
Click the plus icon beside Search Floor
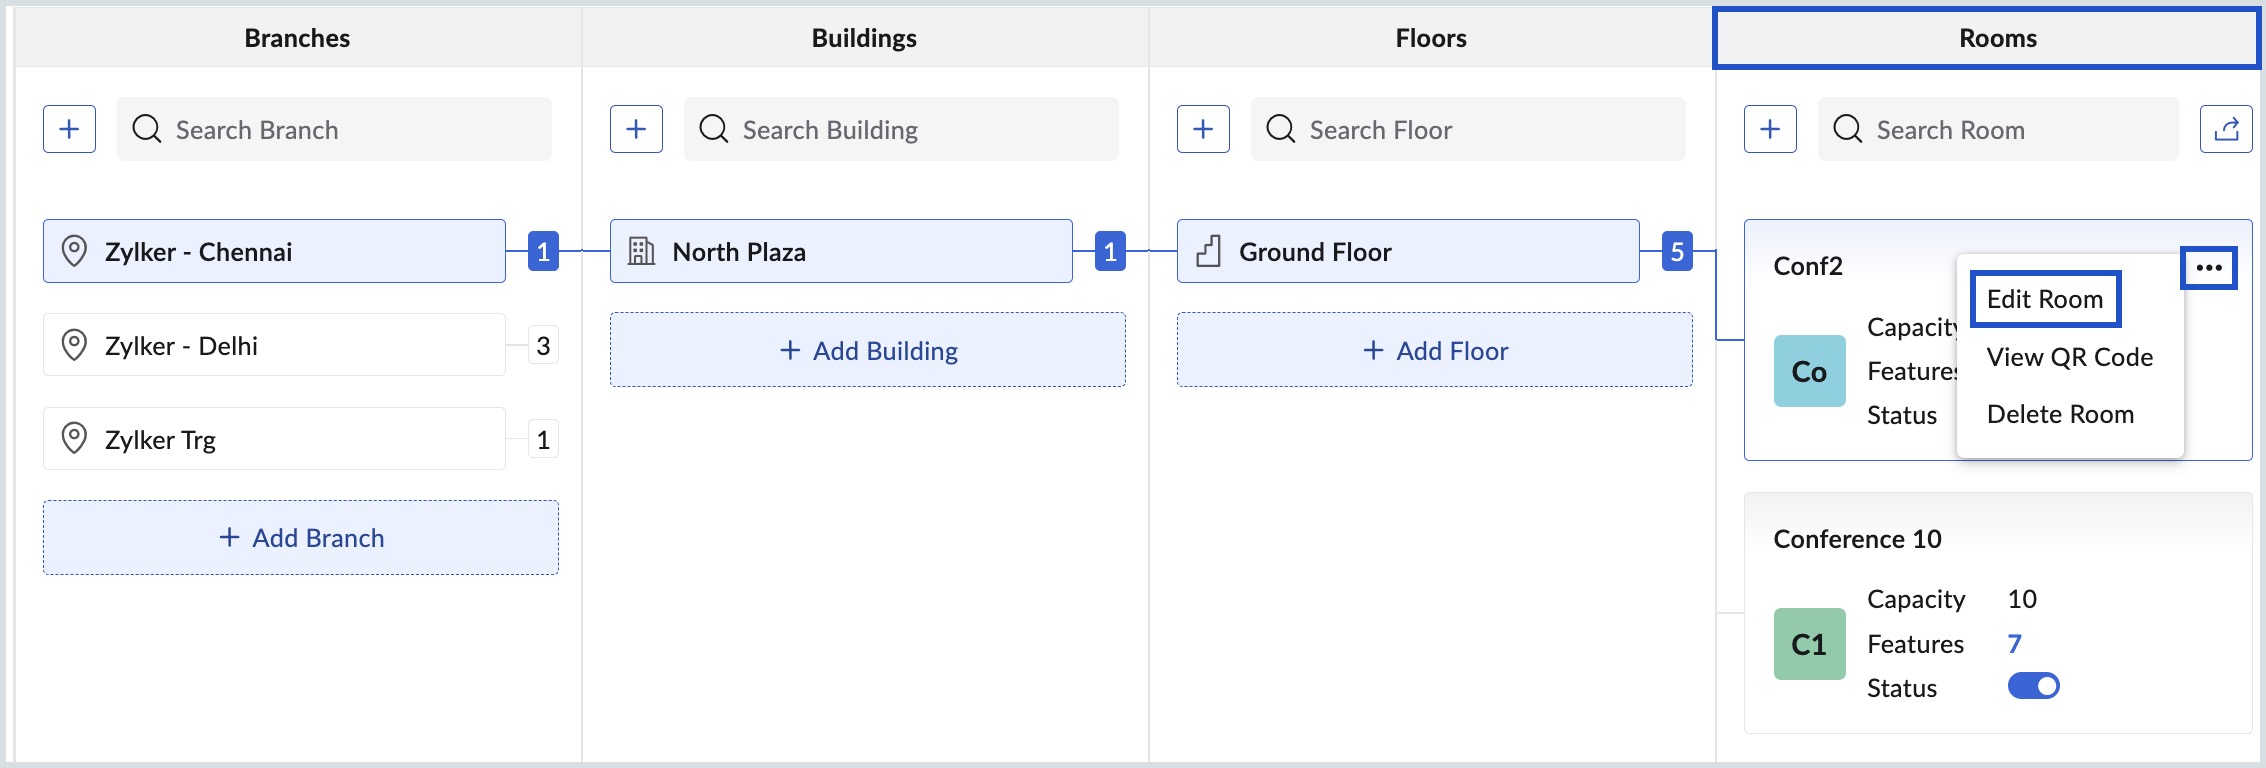pos(1203,129)
